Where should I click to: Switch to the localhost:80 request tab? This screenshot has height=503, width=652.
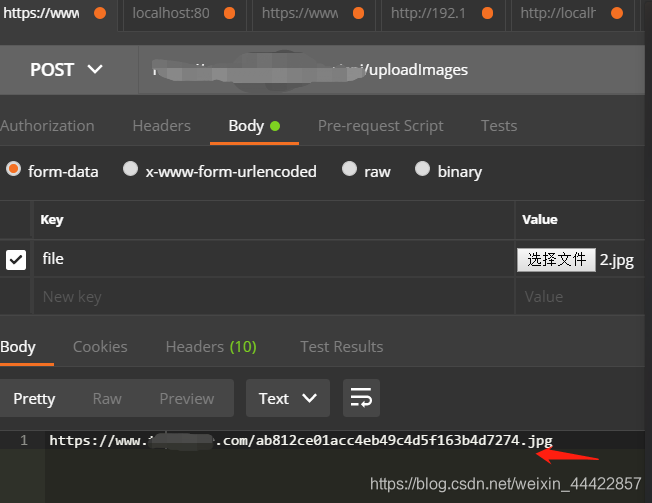pyautogui.click(x=184, y=13)
